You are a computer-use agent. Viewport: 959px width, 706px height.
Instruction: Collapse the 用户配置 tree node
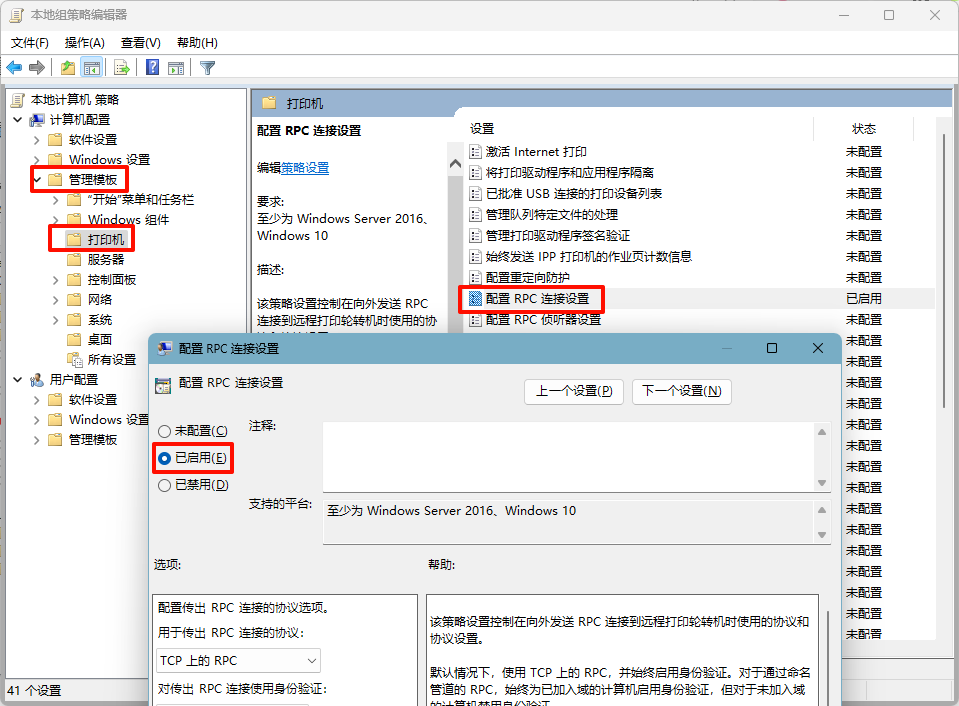point(18,380)
